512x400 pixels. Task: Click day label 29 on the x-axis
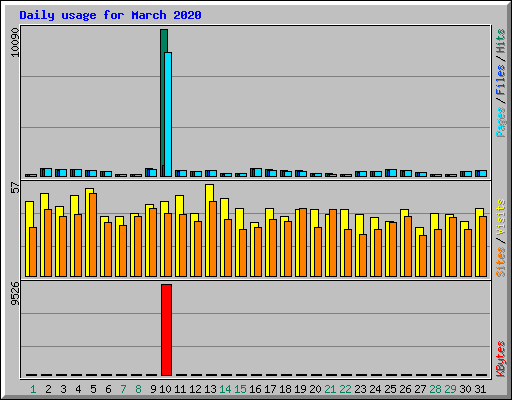[450, 389]
